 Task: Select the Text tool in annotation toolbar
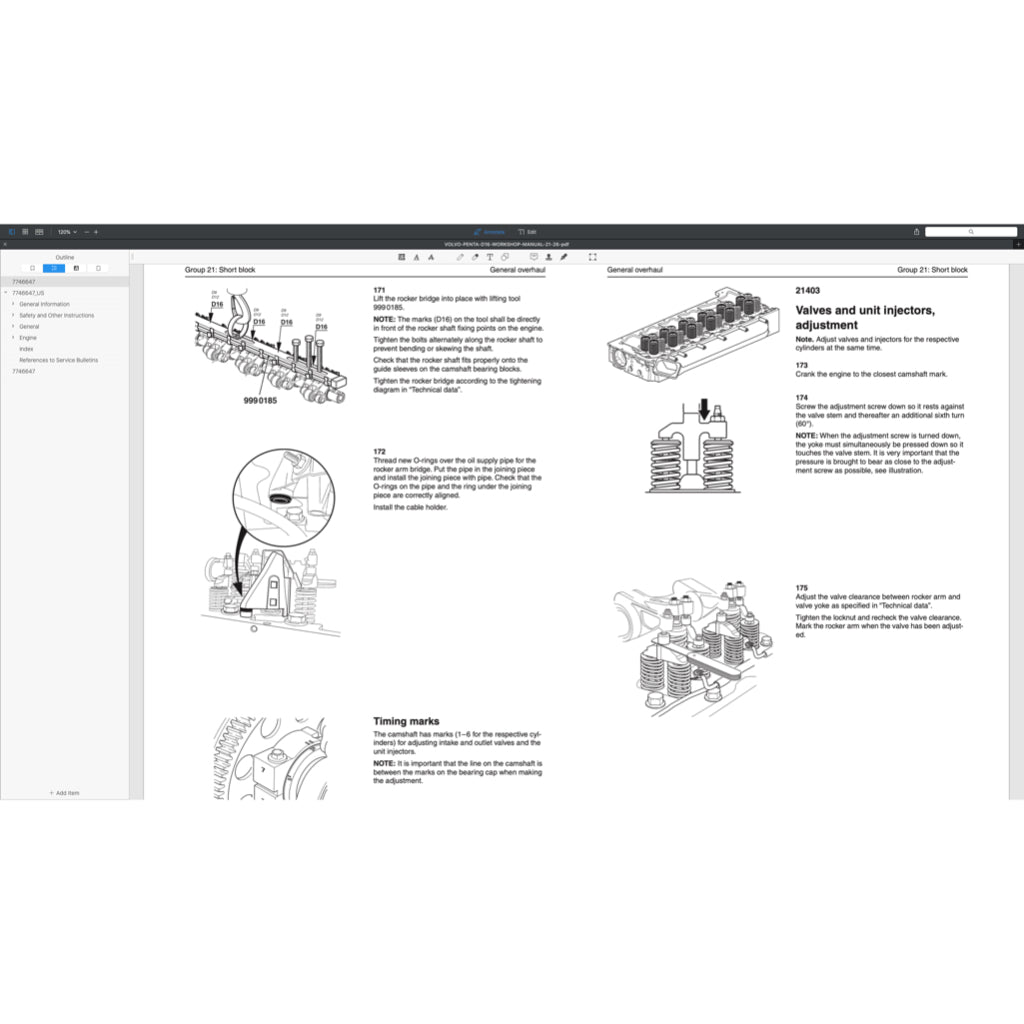coord(489,257)
